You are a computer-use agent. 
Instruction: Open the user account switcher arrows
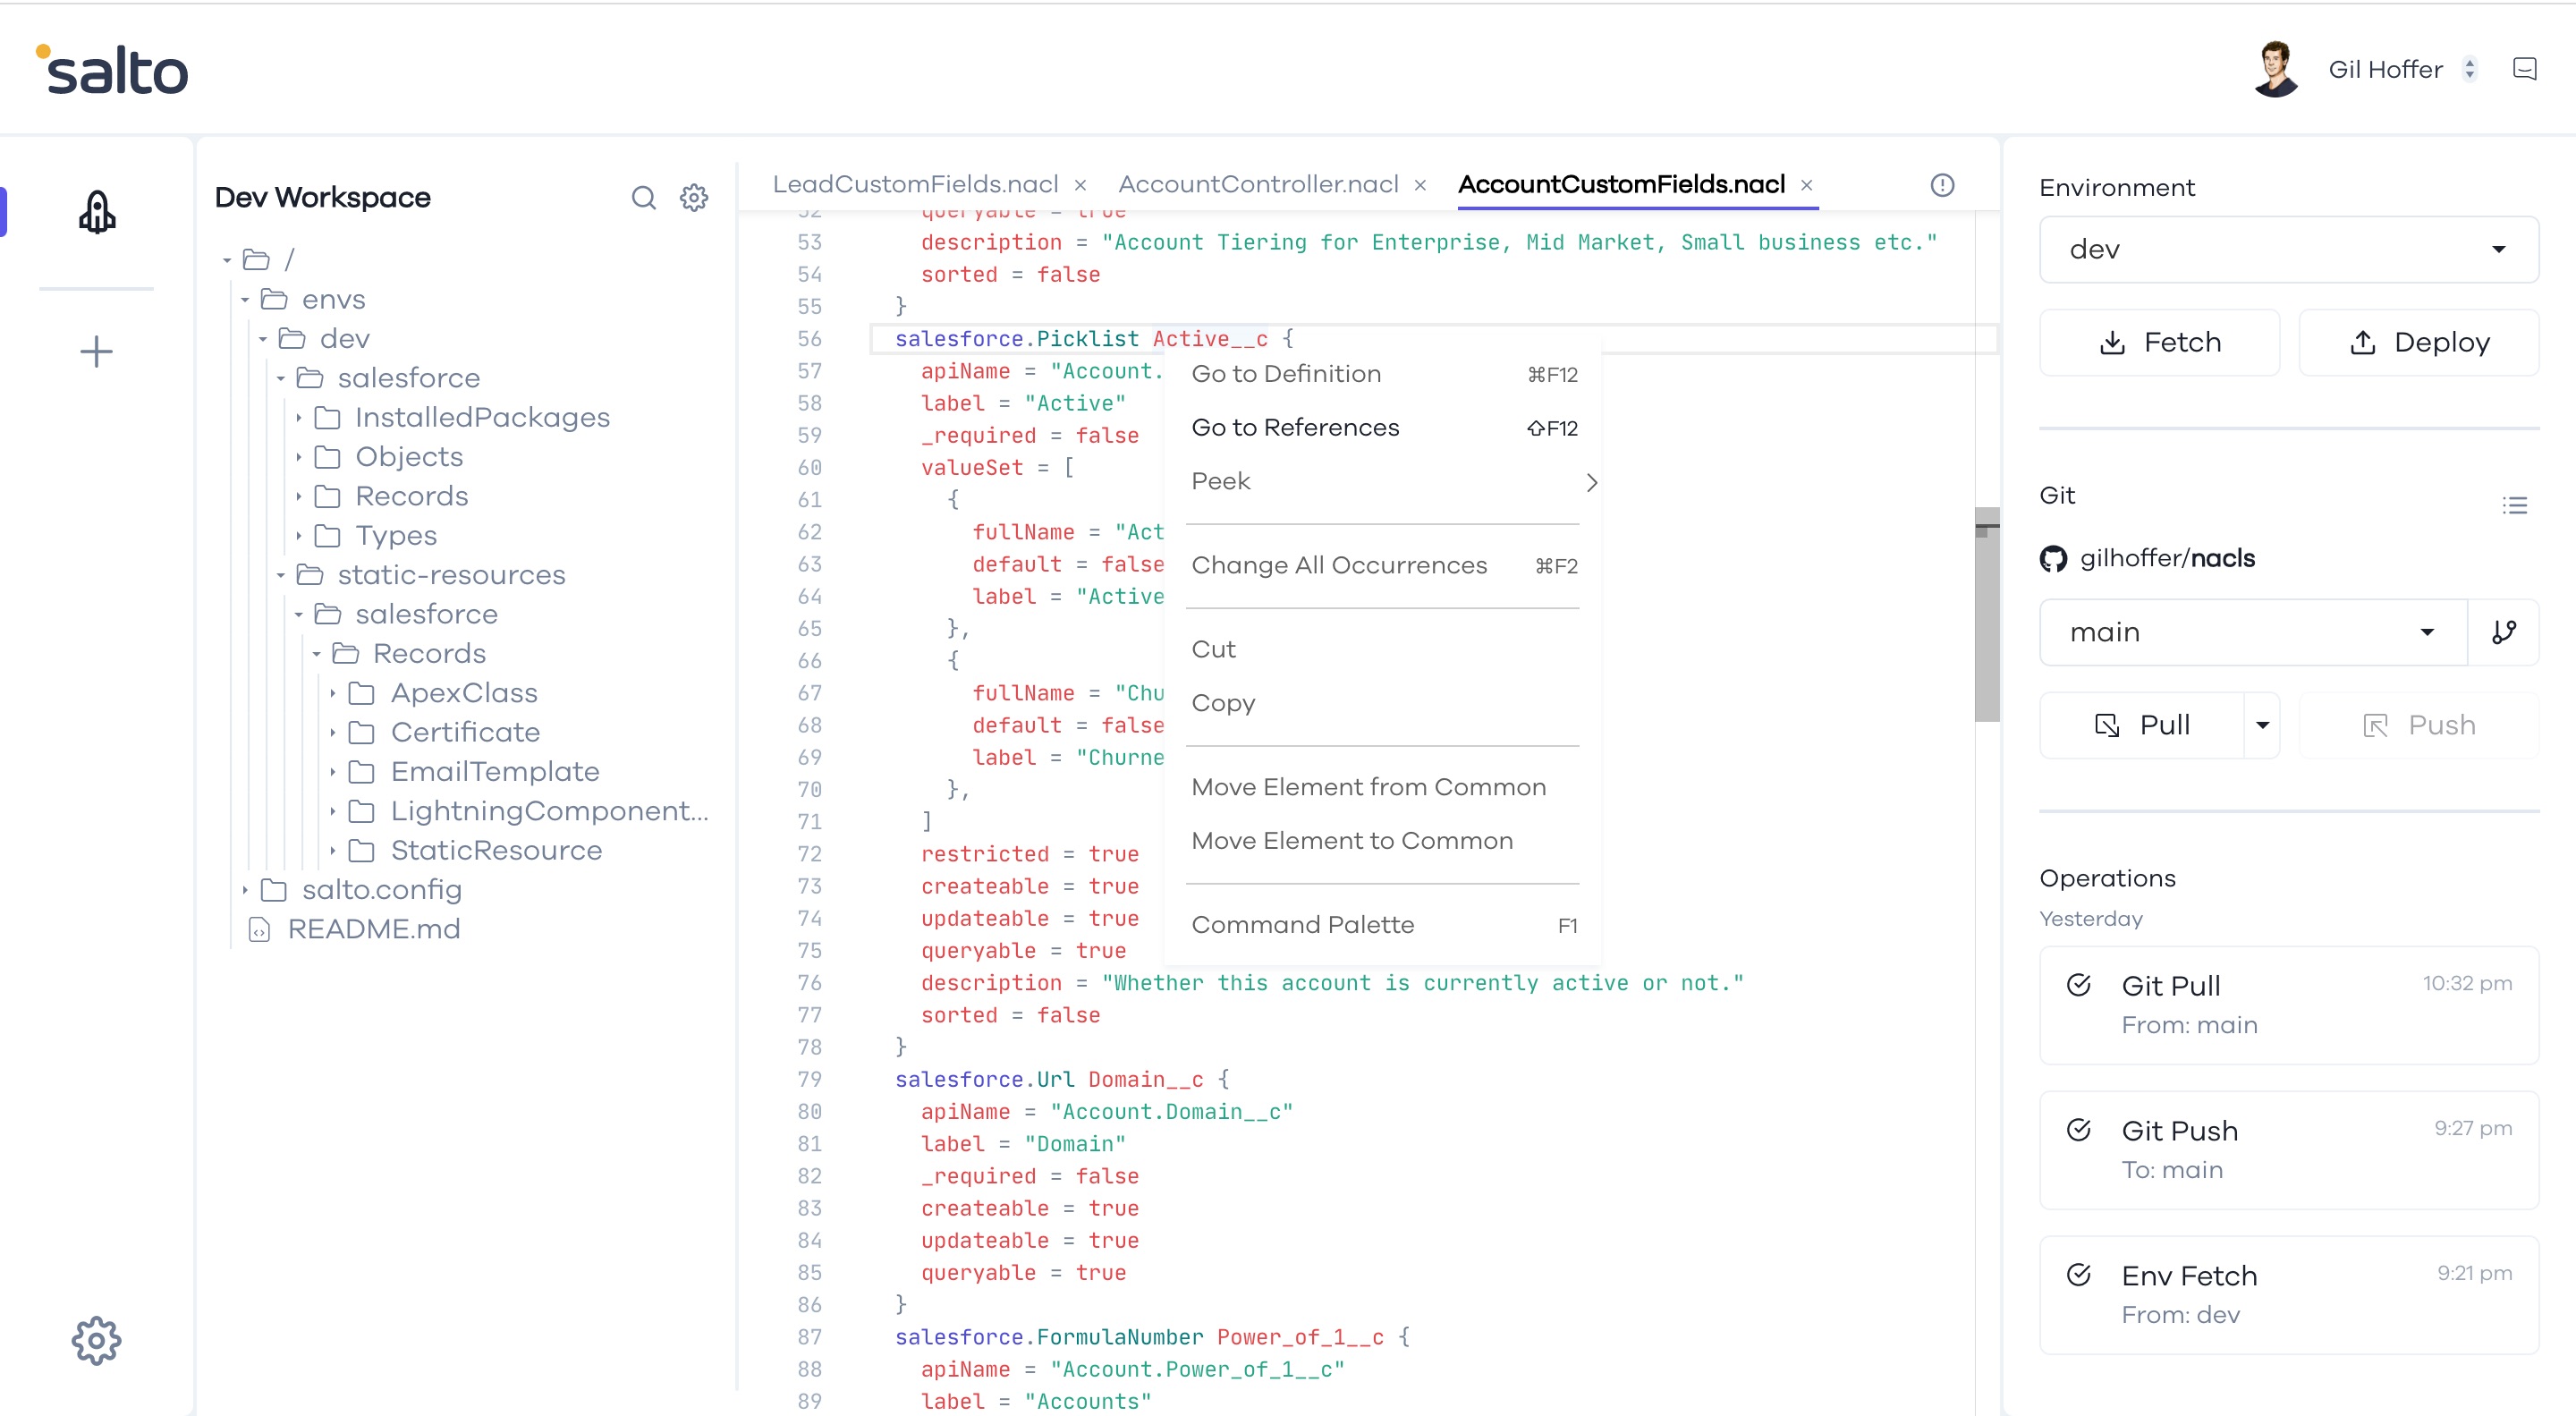(2470, 69)
